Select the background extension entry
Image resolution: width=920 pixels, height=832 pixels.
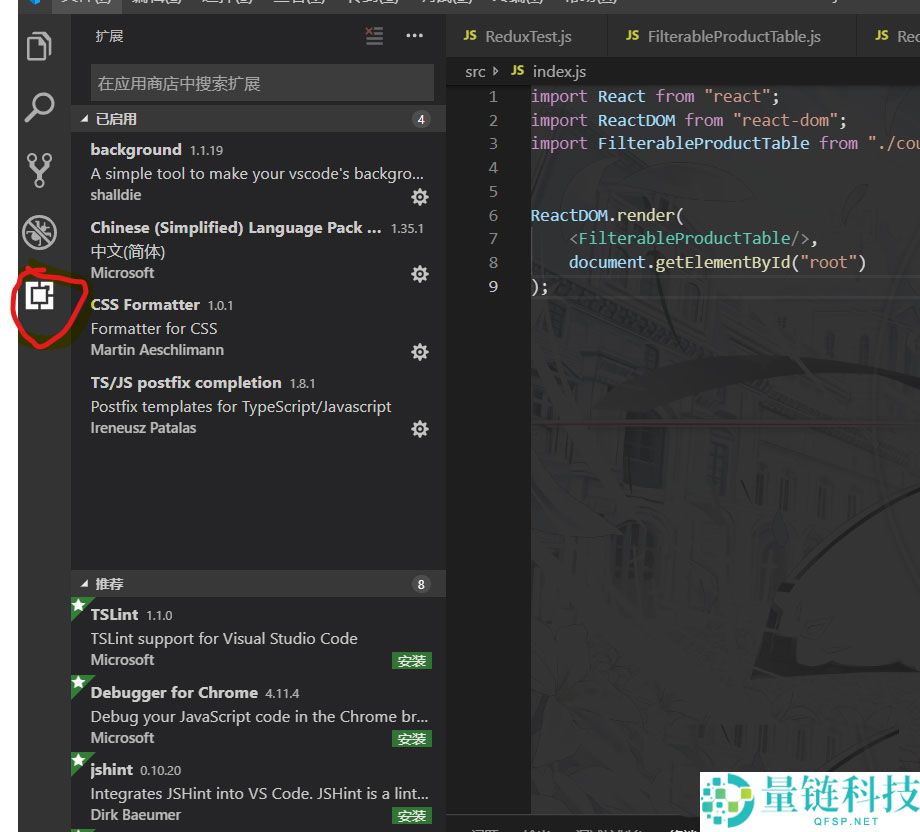click(x=259, y=172)
